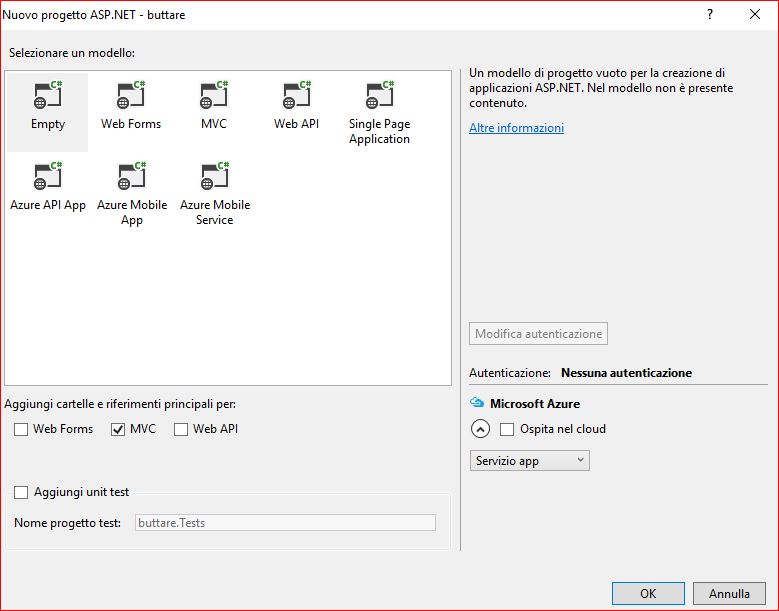
Task: Choose the Web Forms template icon
Action: [131, 94]
